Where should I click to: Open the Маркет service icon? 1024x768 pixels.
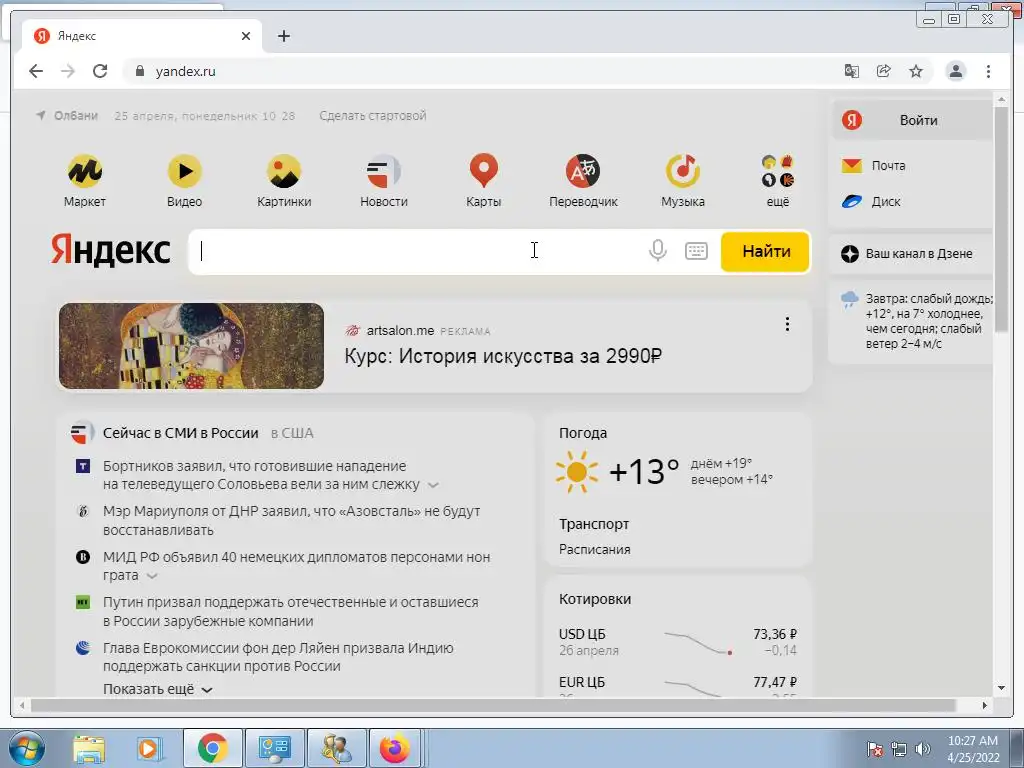(x=85, y=171)
